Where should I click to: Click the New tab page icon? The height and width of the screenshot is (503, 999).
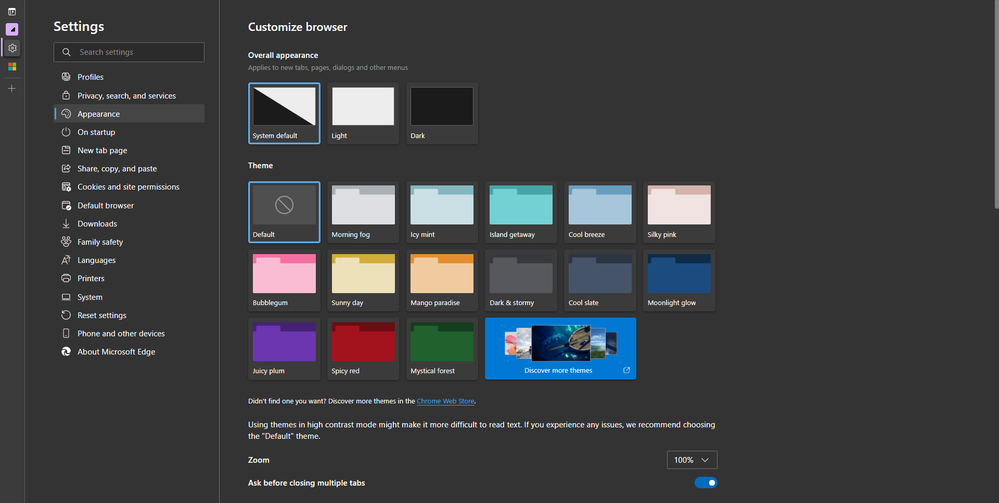coord(66,150)
